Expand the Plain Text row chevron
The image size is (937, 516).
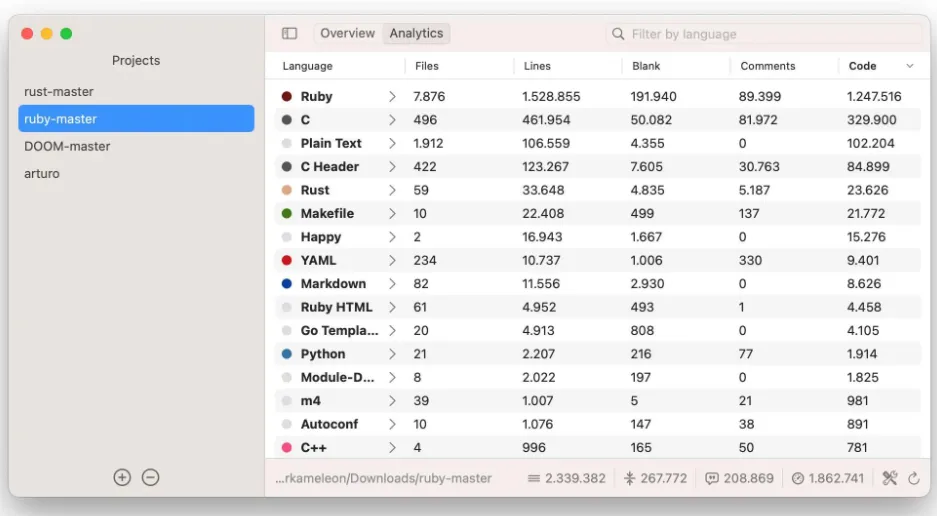coord(392,143)
